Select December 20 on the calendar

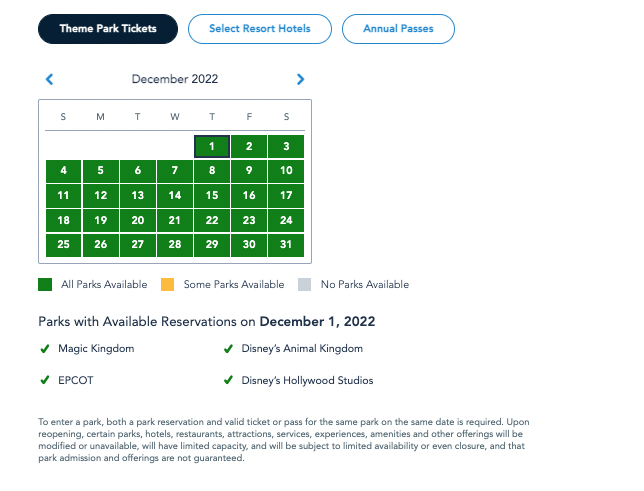pos(138,220)
